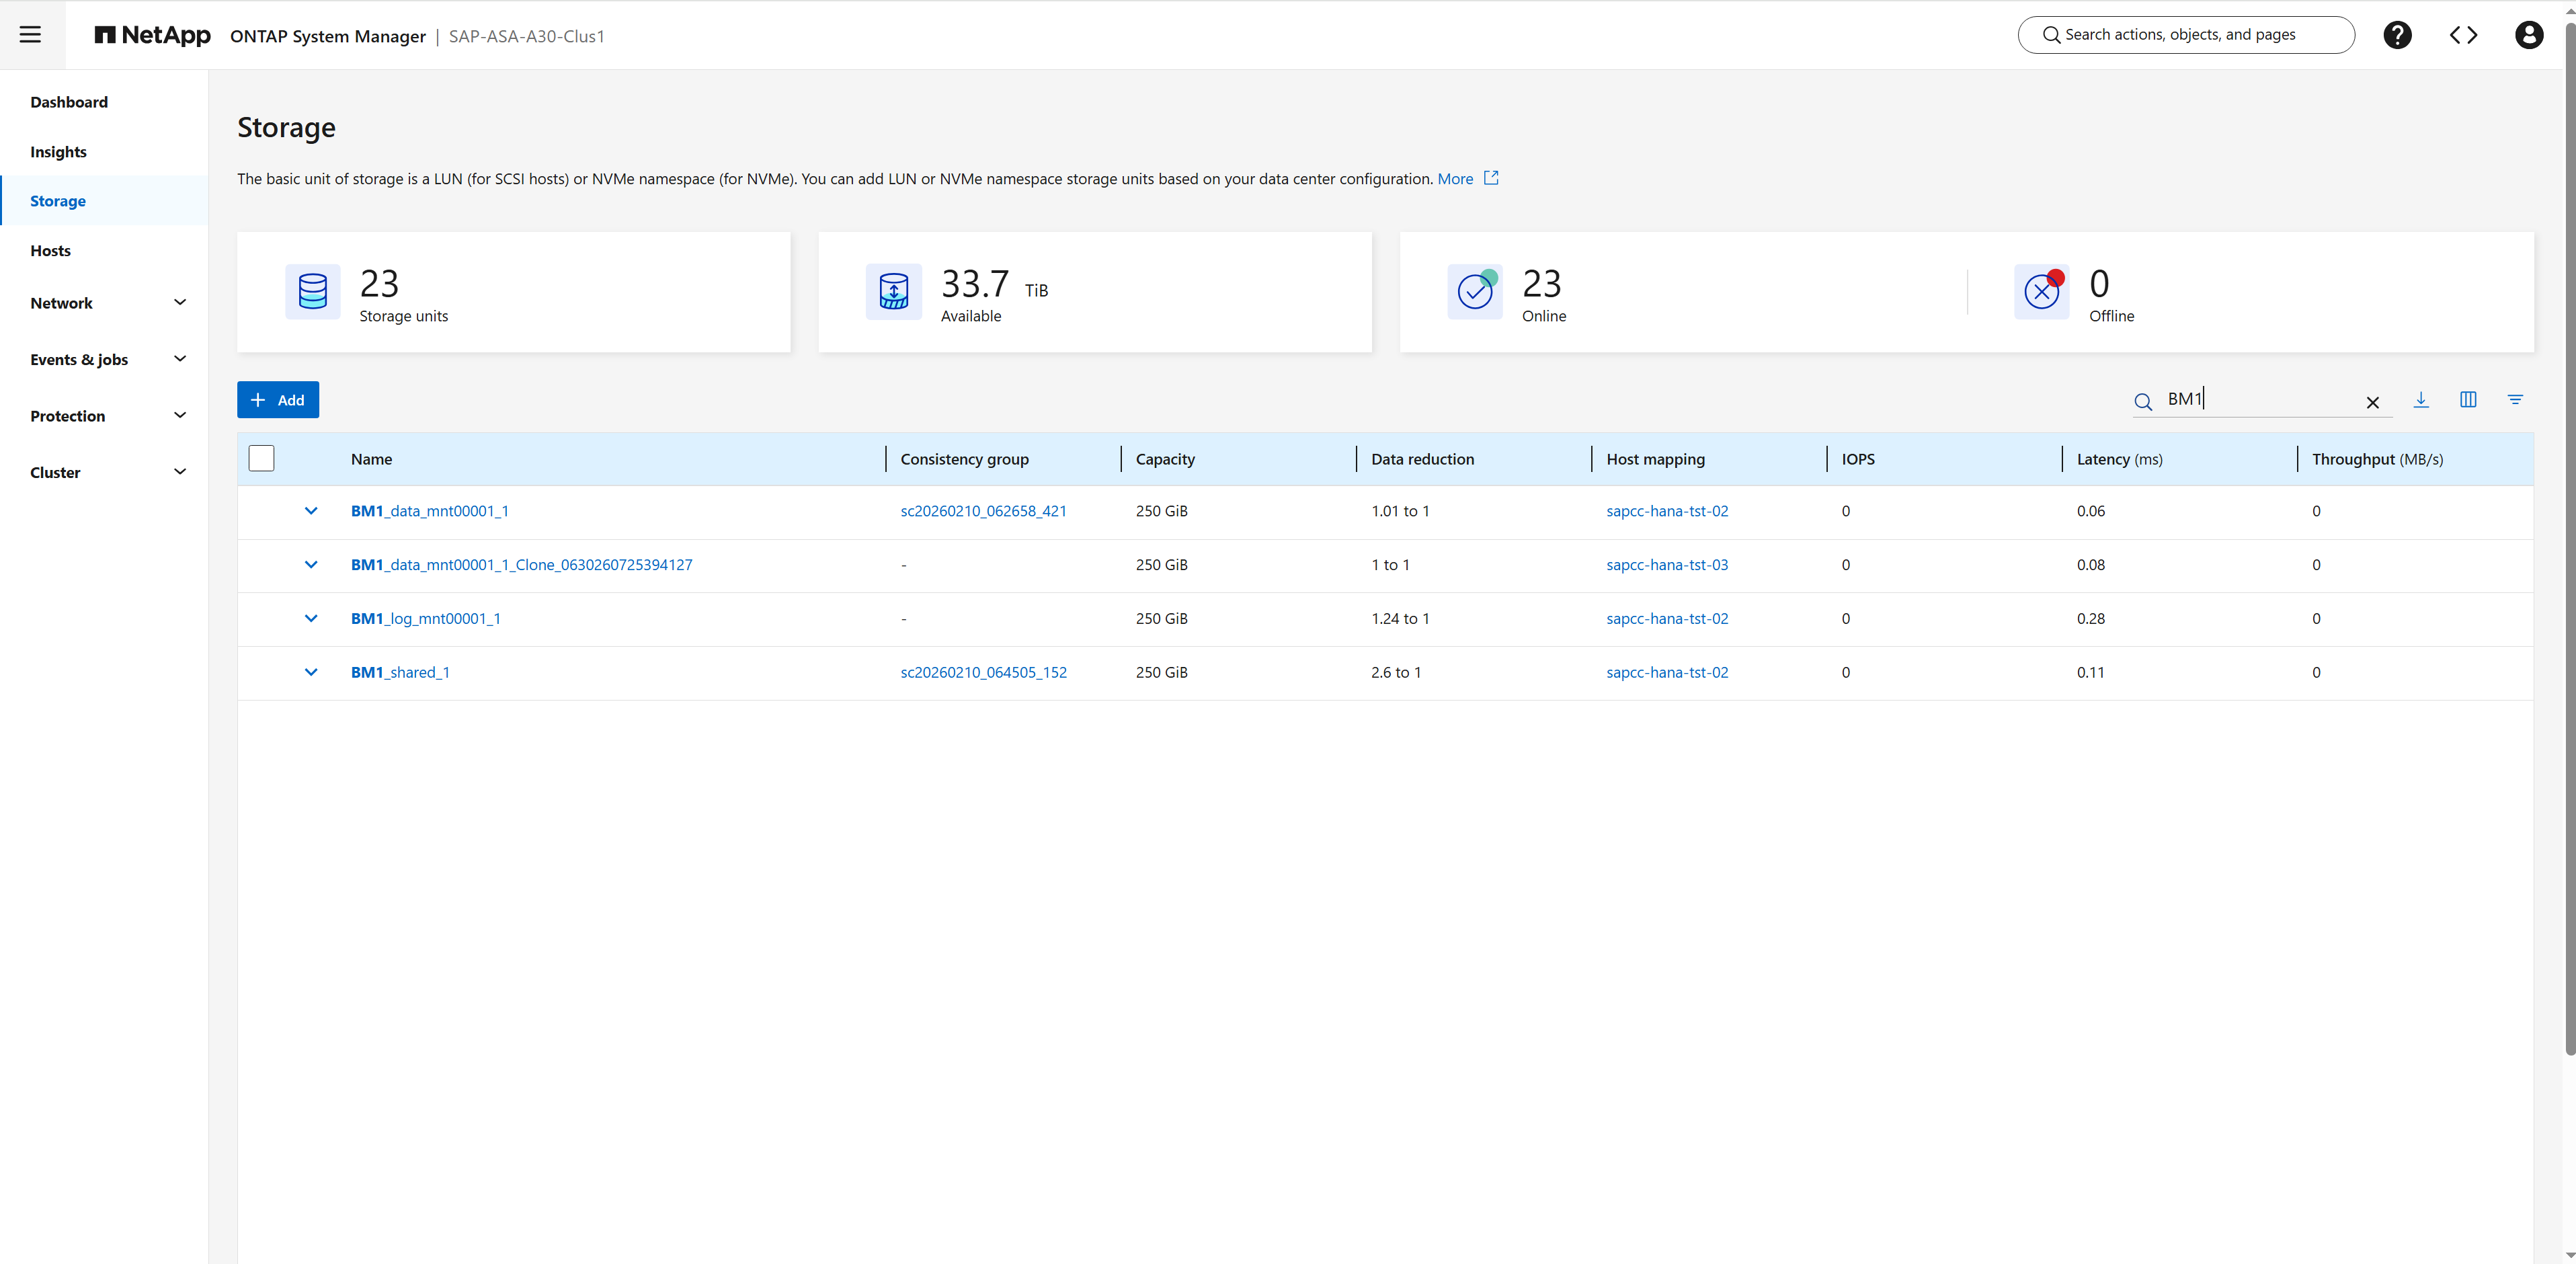
Task: Click the table search magnifier icon
Action: (2142, 401)
